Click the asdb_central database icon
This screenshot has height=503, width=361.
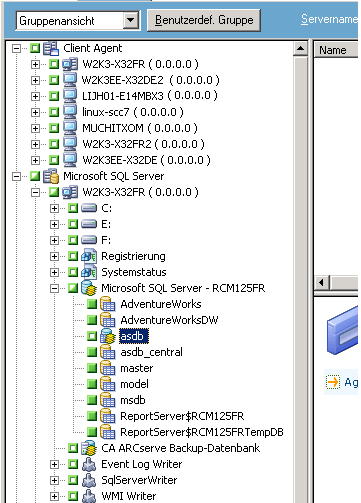(x=108, y=352)
